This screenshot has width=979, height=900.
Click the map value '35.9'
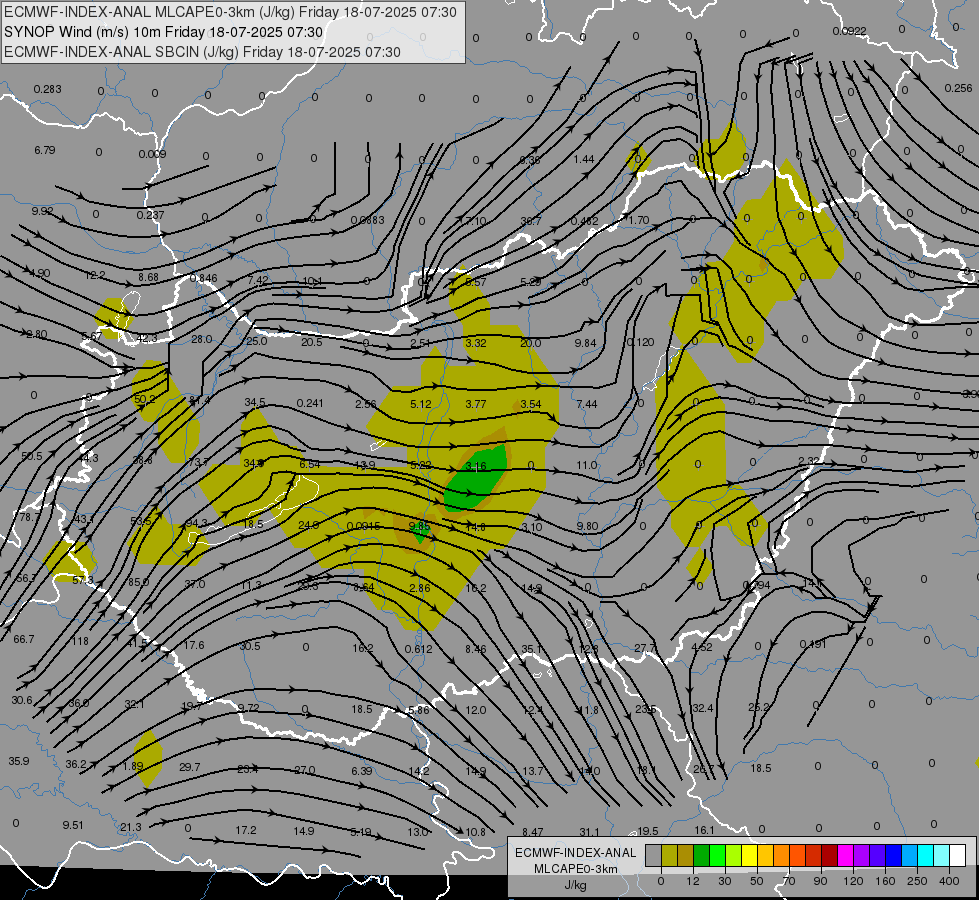[19, 761]
